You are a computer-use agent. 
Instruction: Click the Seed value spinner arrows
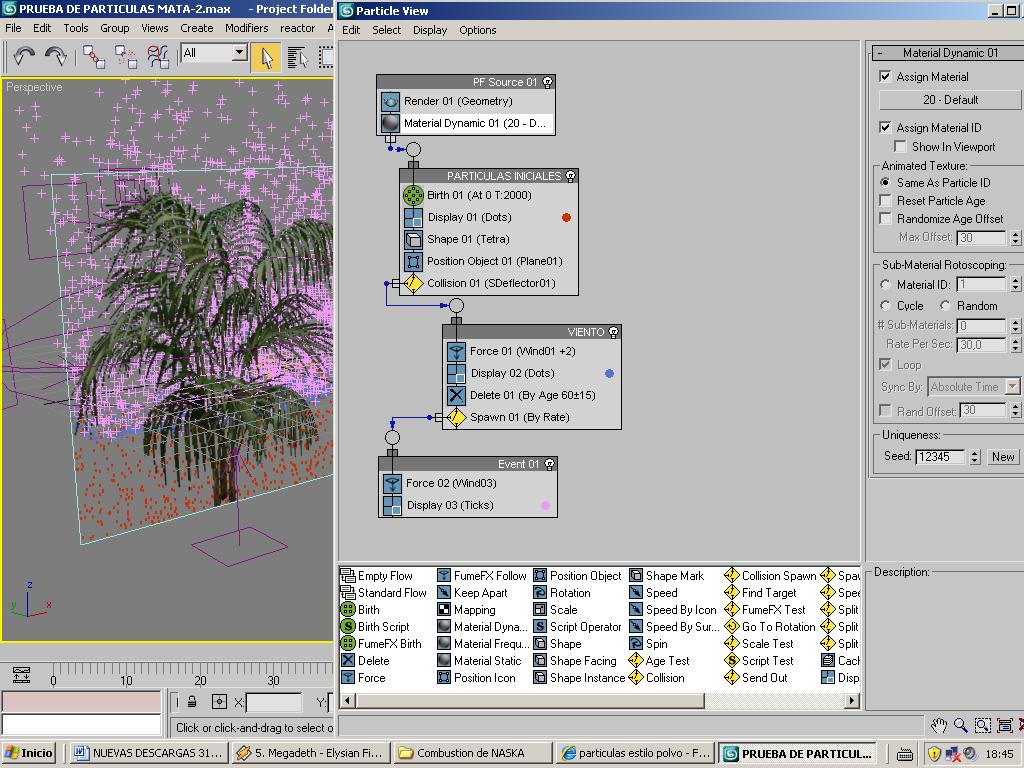[974, 456]
